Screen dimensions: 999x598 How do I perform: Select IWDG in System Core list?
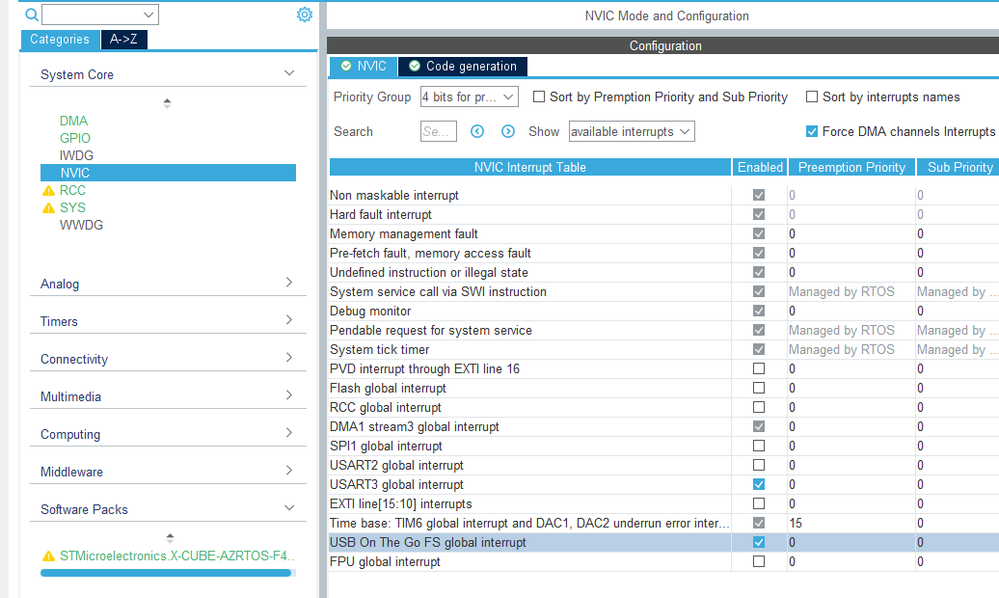coord(76,155)
